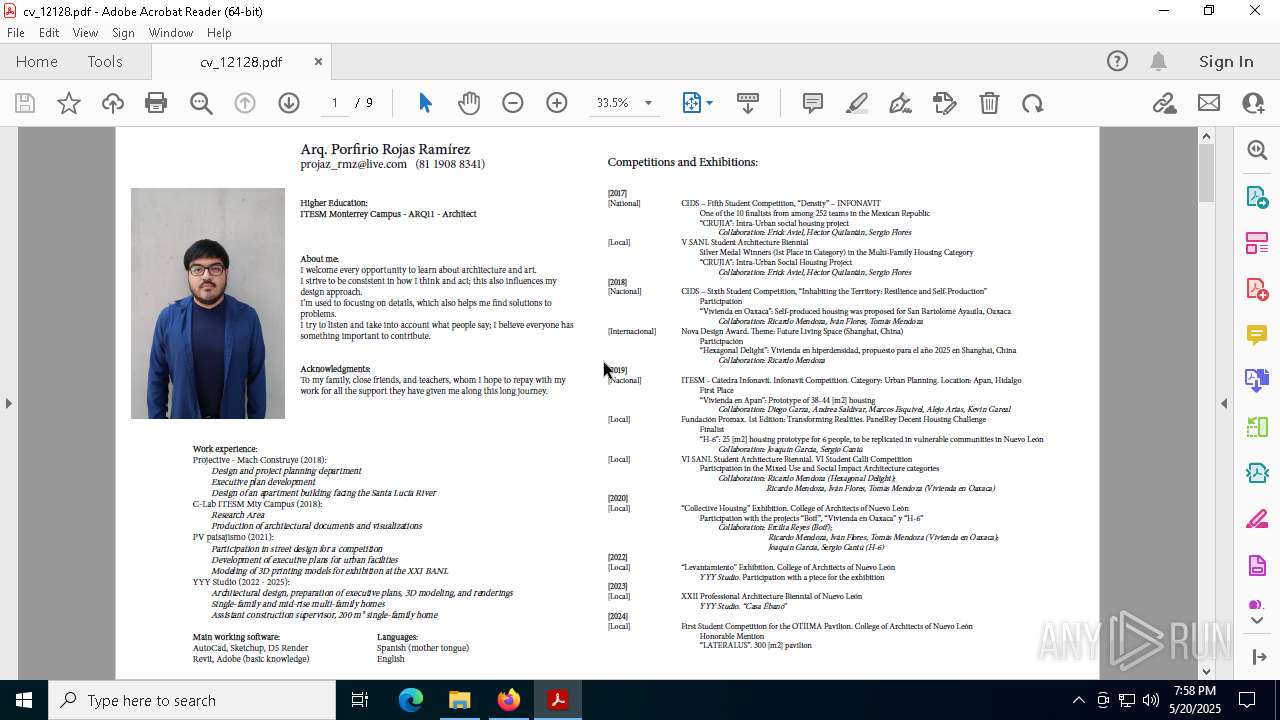Open the search zoom tool in right pane
Image resolution: width=1280 pixels, height=720 pixels.
pos(1257,150)
